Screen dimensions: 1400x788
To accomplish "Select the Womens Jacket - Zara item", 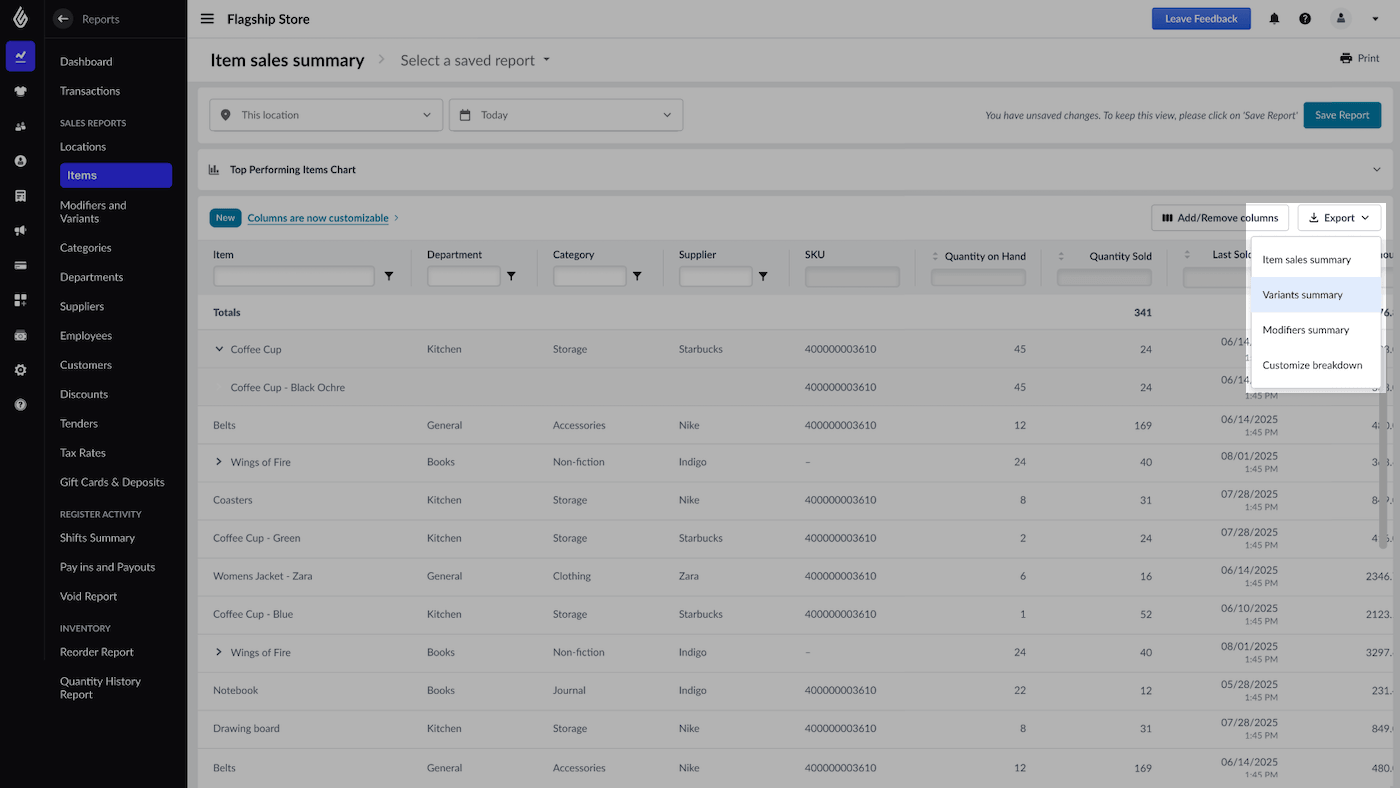I will (x=263, y=576).
